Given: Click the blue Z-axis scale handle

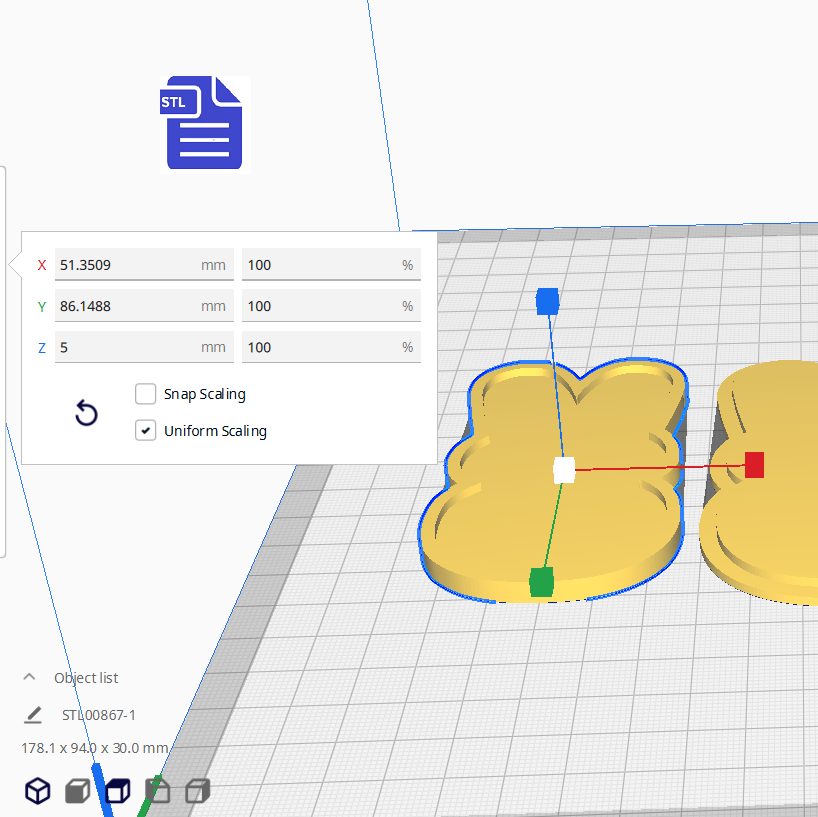Looking at the screenshot, I should pyautogui.click(x=547, y=299).
